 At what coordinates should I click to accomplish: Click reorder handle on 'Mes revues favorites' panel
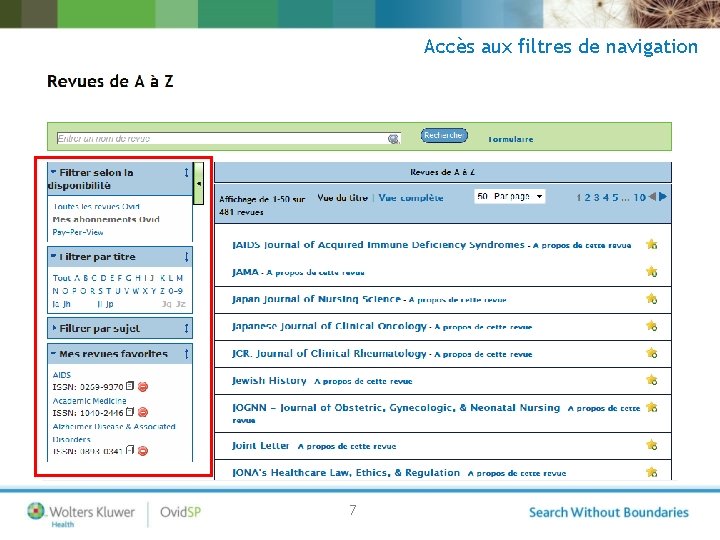click(186, 354)
